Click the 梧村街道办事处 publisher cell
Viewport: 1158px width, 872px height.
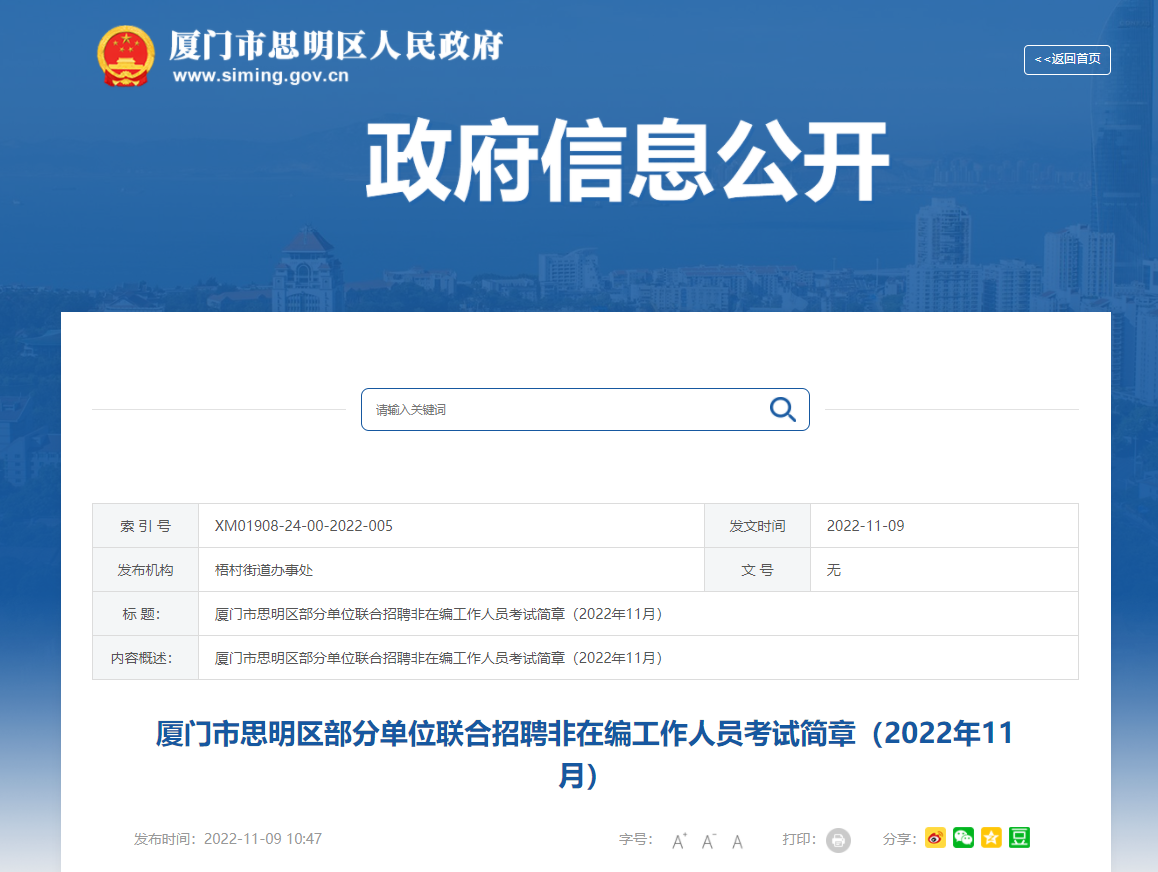(x=264, y=570)
